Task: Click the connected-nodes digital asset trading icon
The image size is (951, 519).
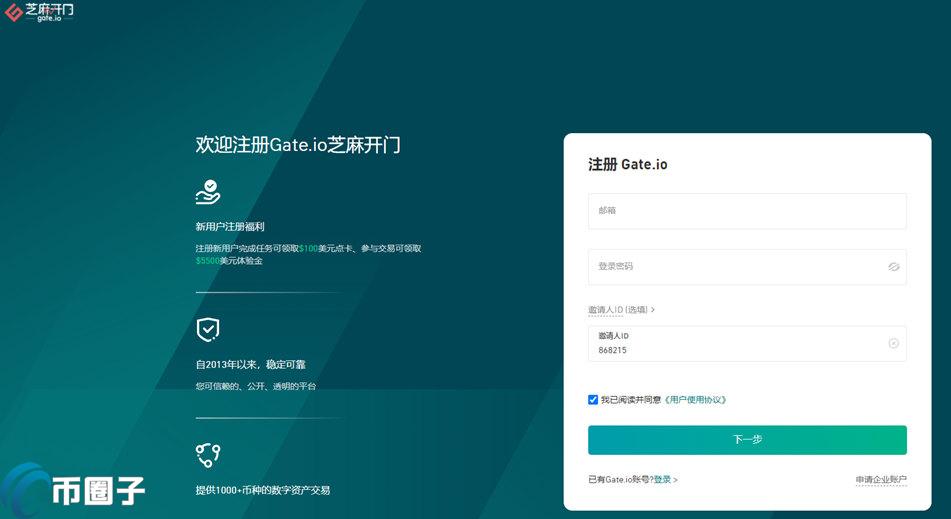Action: (207, 455)
